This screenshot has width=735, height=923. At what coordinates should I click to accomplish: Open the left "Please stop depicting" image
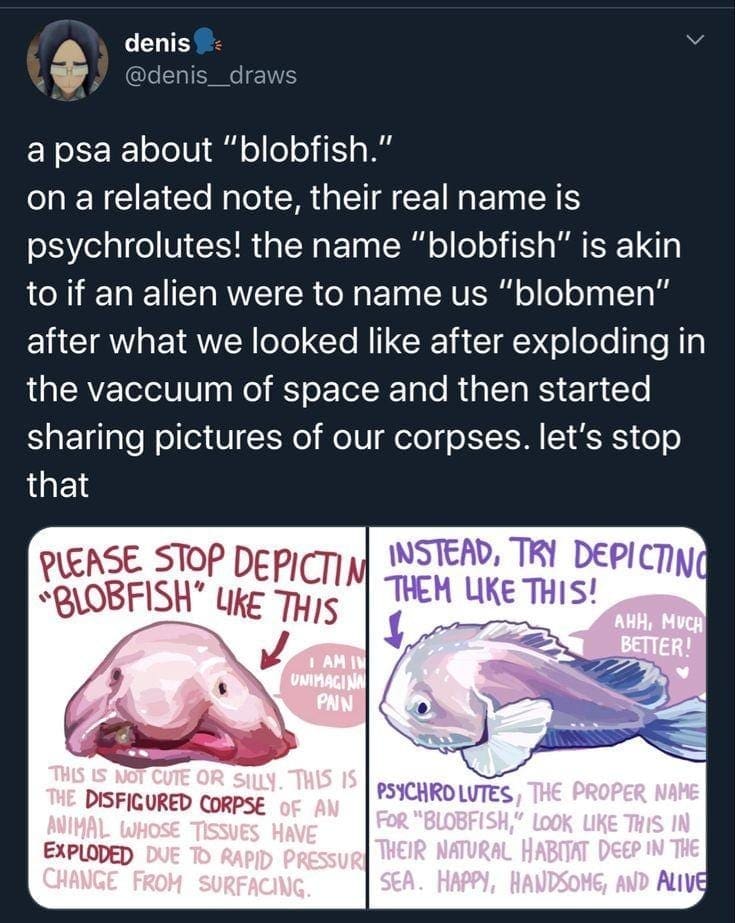tap(197, 716)
